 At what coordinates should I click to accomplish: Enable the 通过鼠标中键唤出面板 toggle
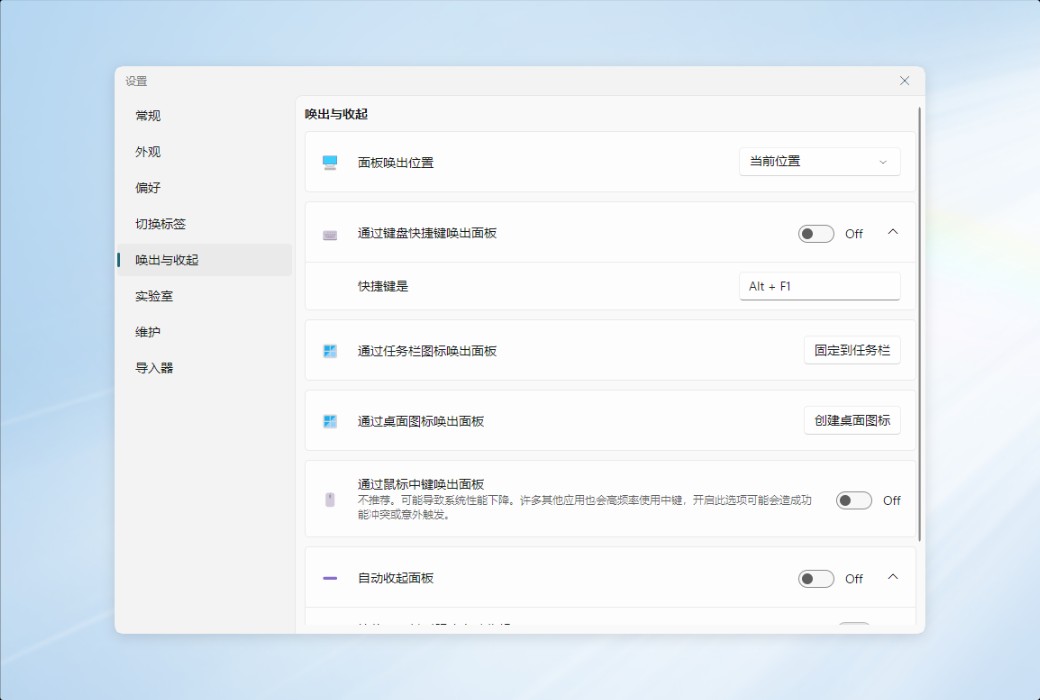[854, 500]
